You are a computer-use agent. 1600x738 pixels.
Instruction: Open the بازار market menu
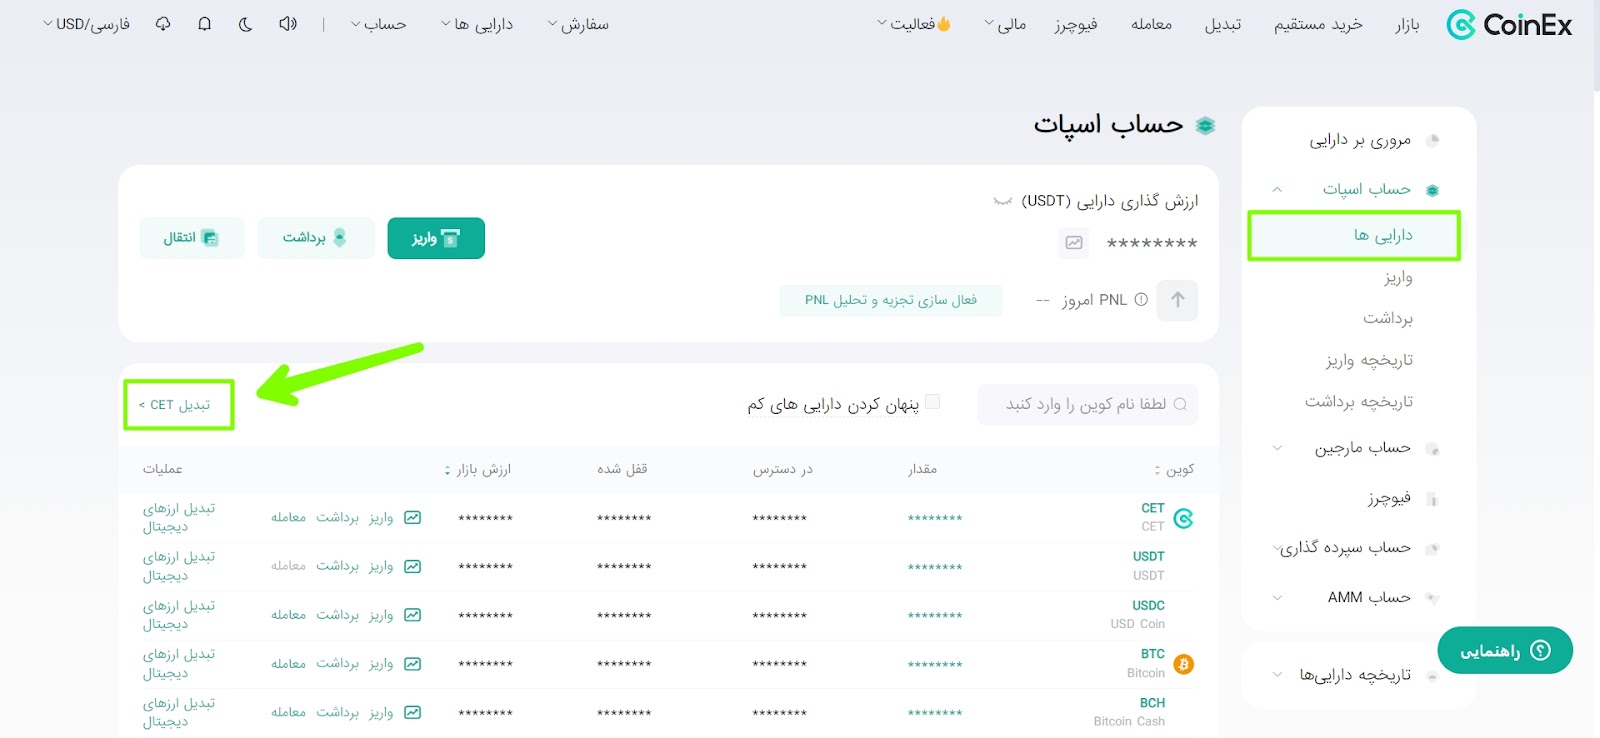1408,24
